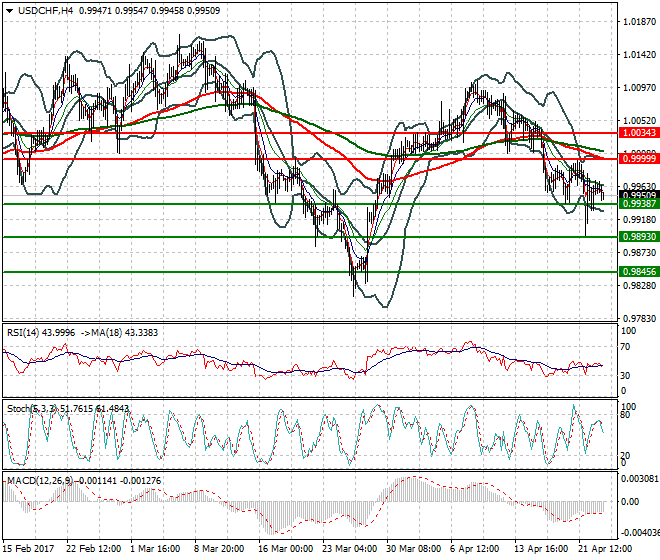The height and width of the screenshot is (560, 660).
Task: Click the 6 Apr 12:00 time label
Action: coord(474,549)
